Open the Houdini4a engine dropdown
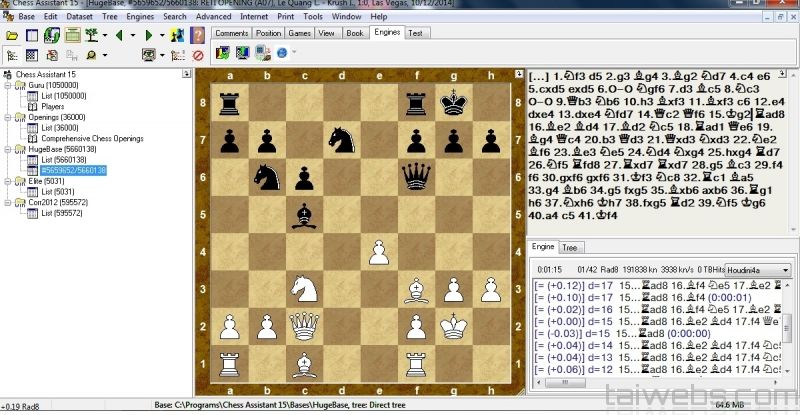 788,270
